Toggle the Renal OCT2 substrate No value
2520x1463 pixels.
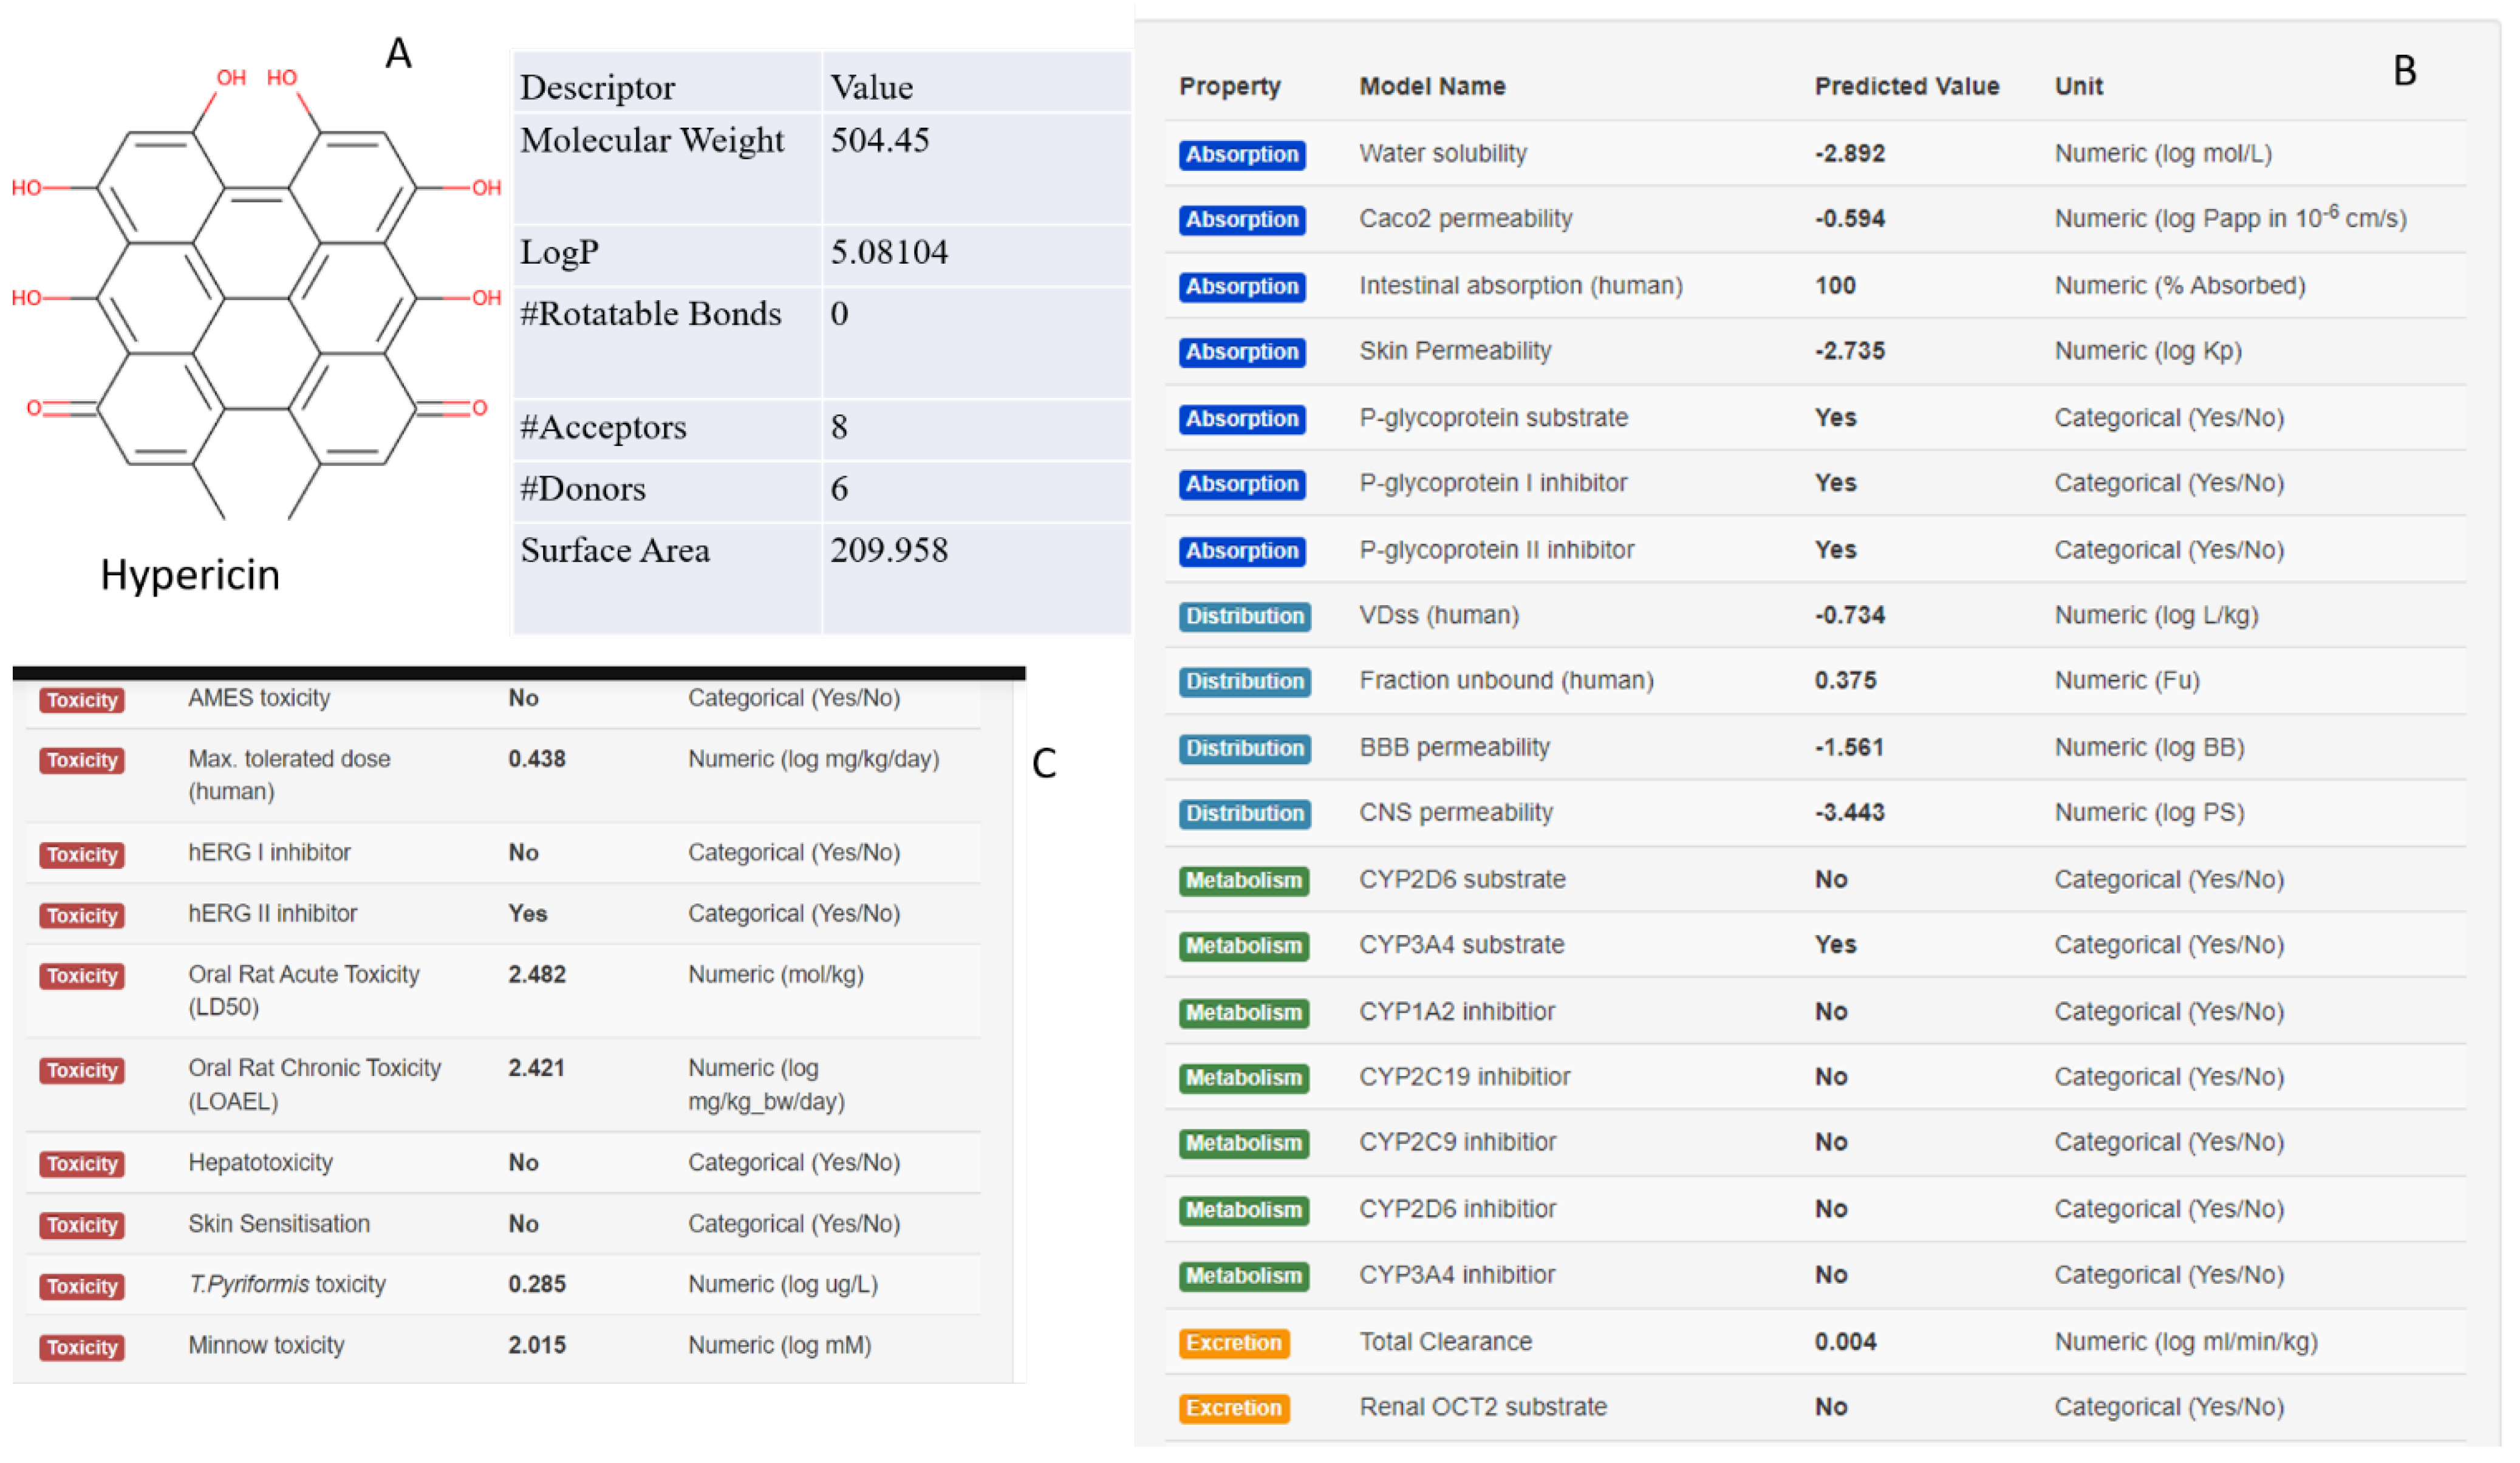click(x=1831, y=1407)
